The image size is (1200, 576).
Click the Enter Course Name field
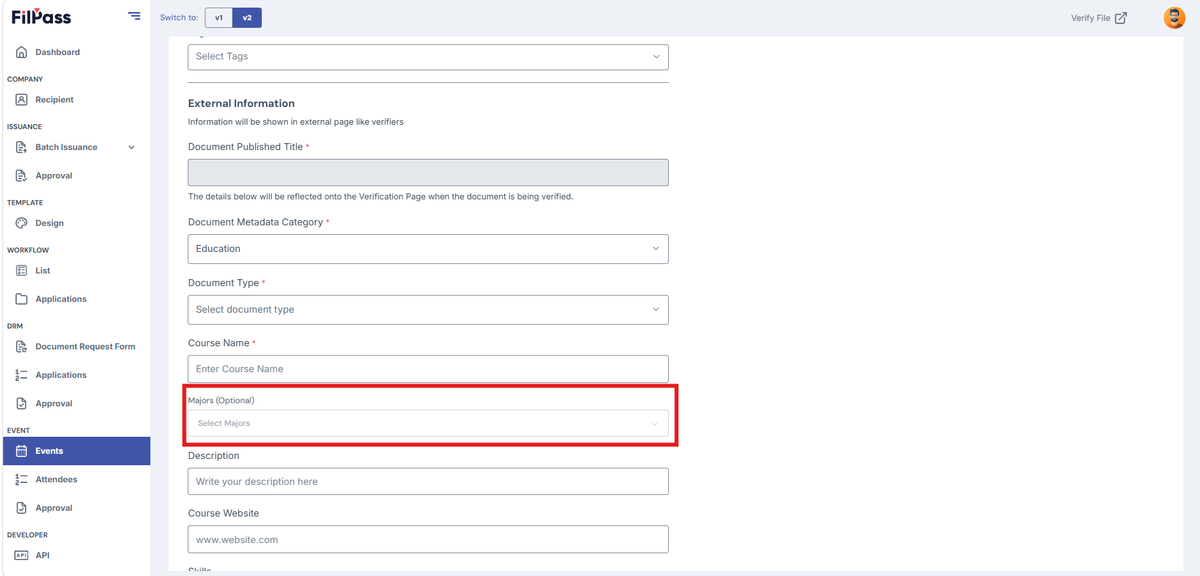[x=428, y=369]
